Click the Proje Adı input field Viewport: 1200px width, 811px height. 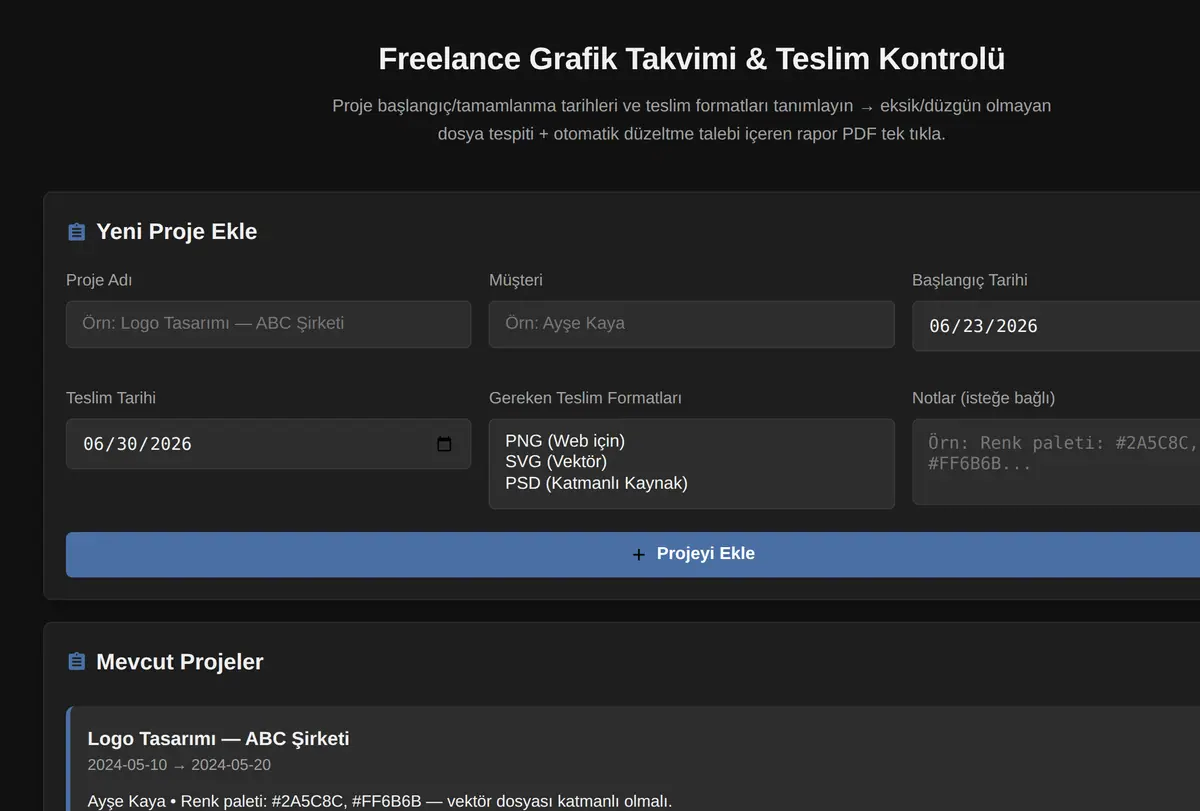click(x=268, y=324)
